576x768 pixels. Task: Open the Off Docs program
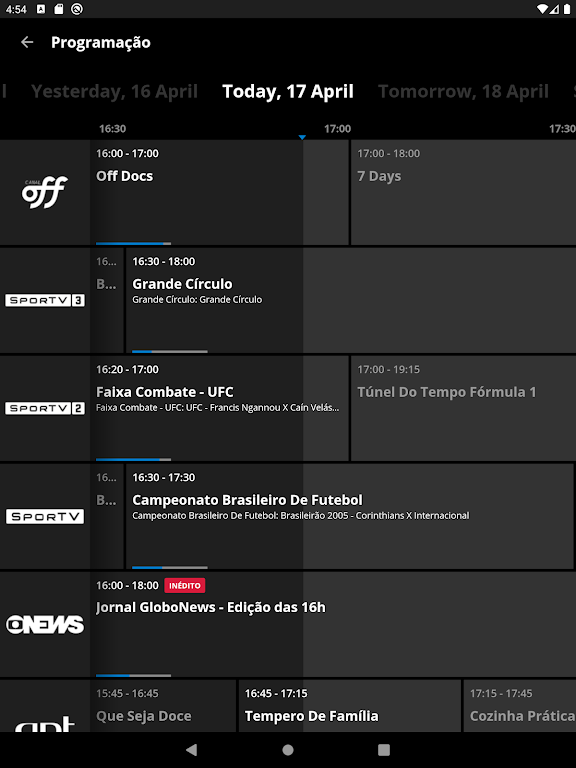(219, 192)
